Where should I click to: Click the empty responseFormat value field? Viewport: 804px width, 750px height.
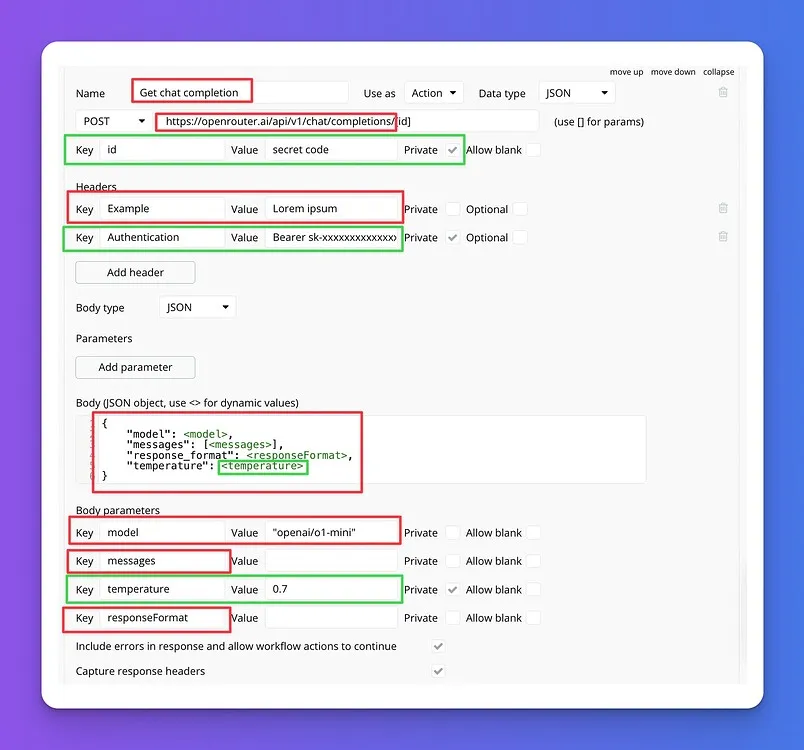point(331,618)
